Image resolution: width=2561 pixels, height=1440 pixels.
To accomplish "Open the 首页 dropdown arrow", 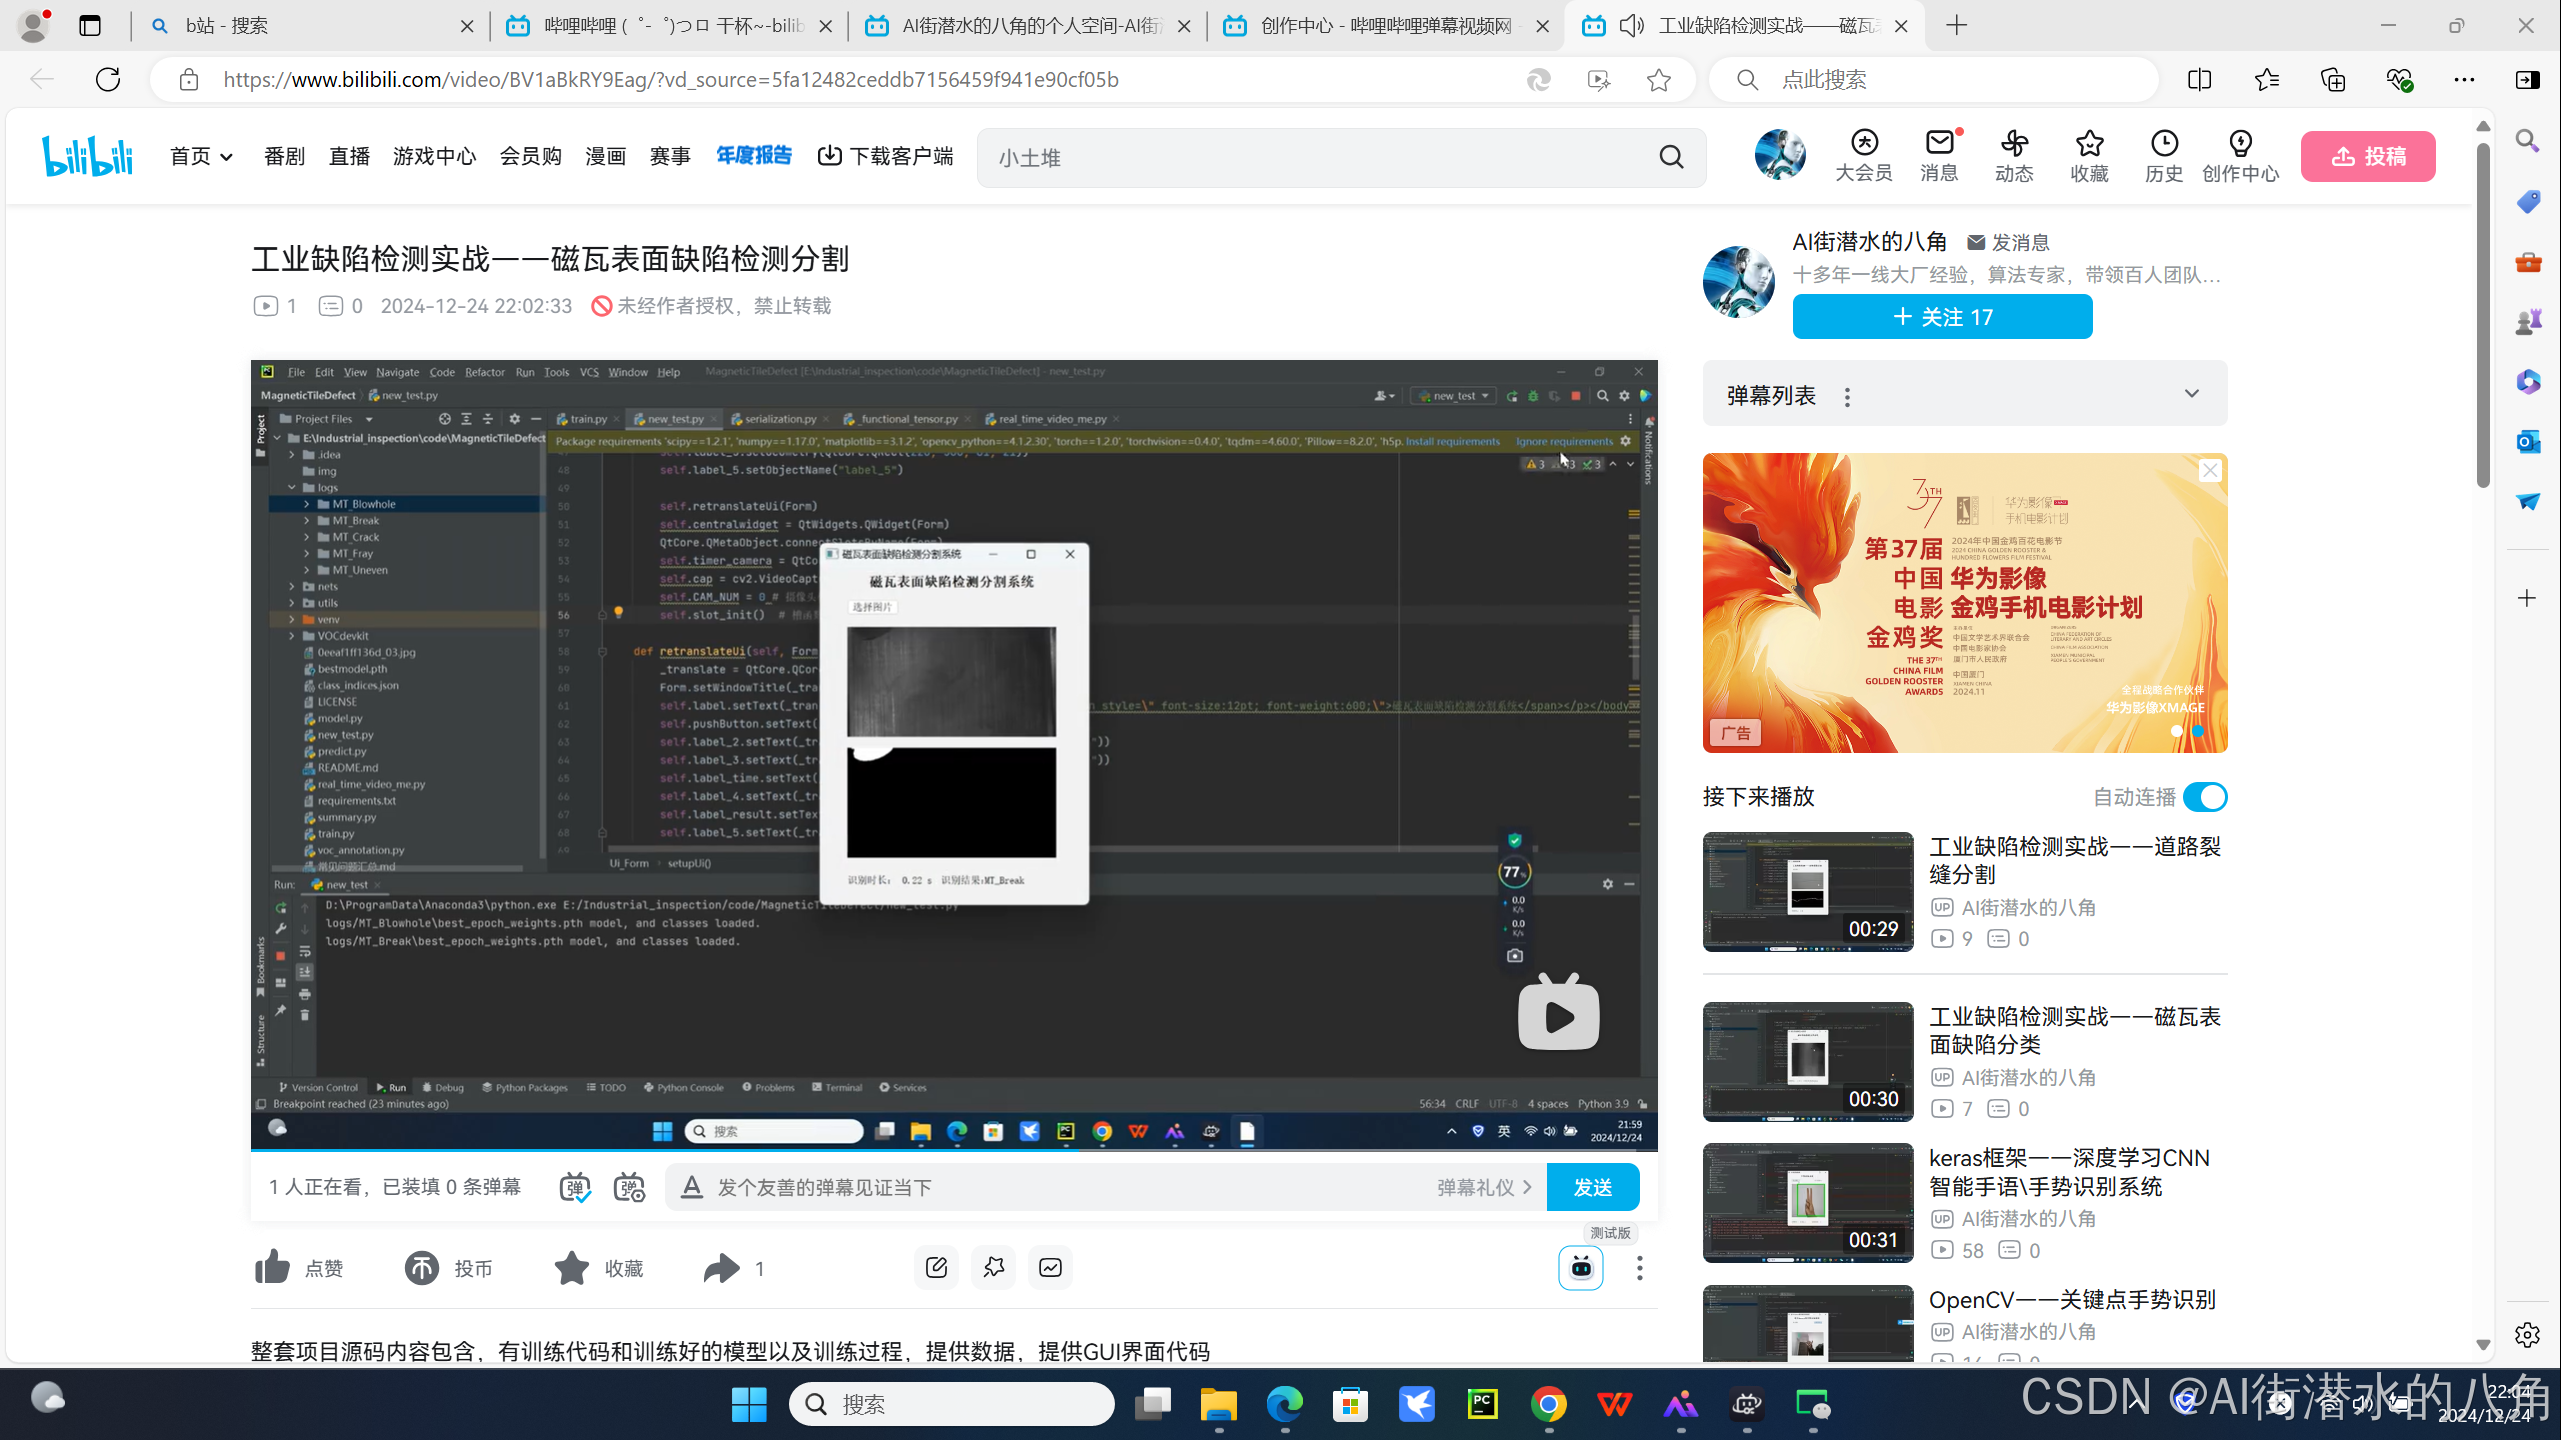I will coord(227,157).
